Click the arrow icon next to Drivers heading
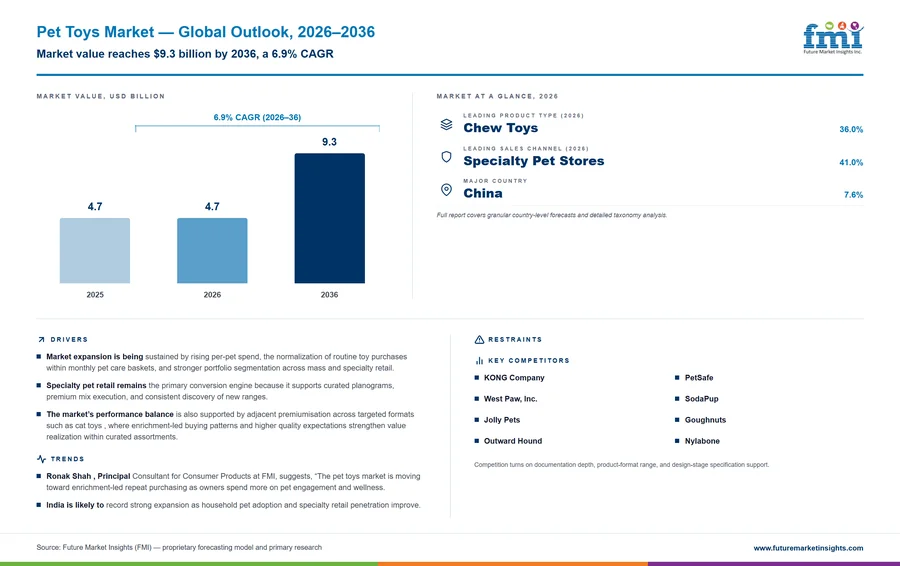 (41, 340)
